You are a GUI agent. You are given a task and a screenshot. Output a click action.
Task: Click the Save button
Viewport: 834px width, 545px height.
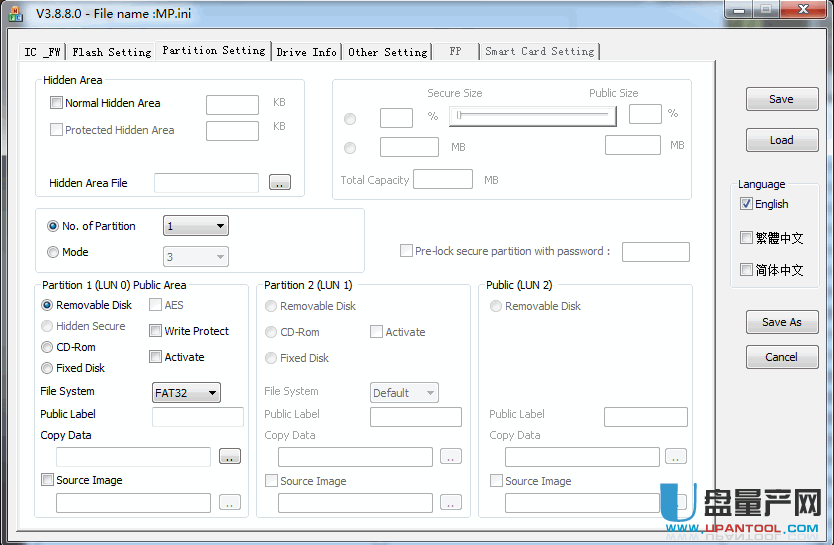point(781,99)
